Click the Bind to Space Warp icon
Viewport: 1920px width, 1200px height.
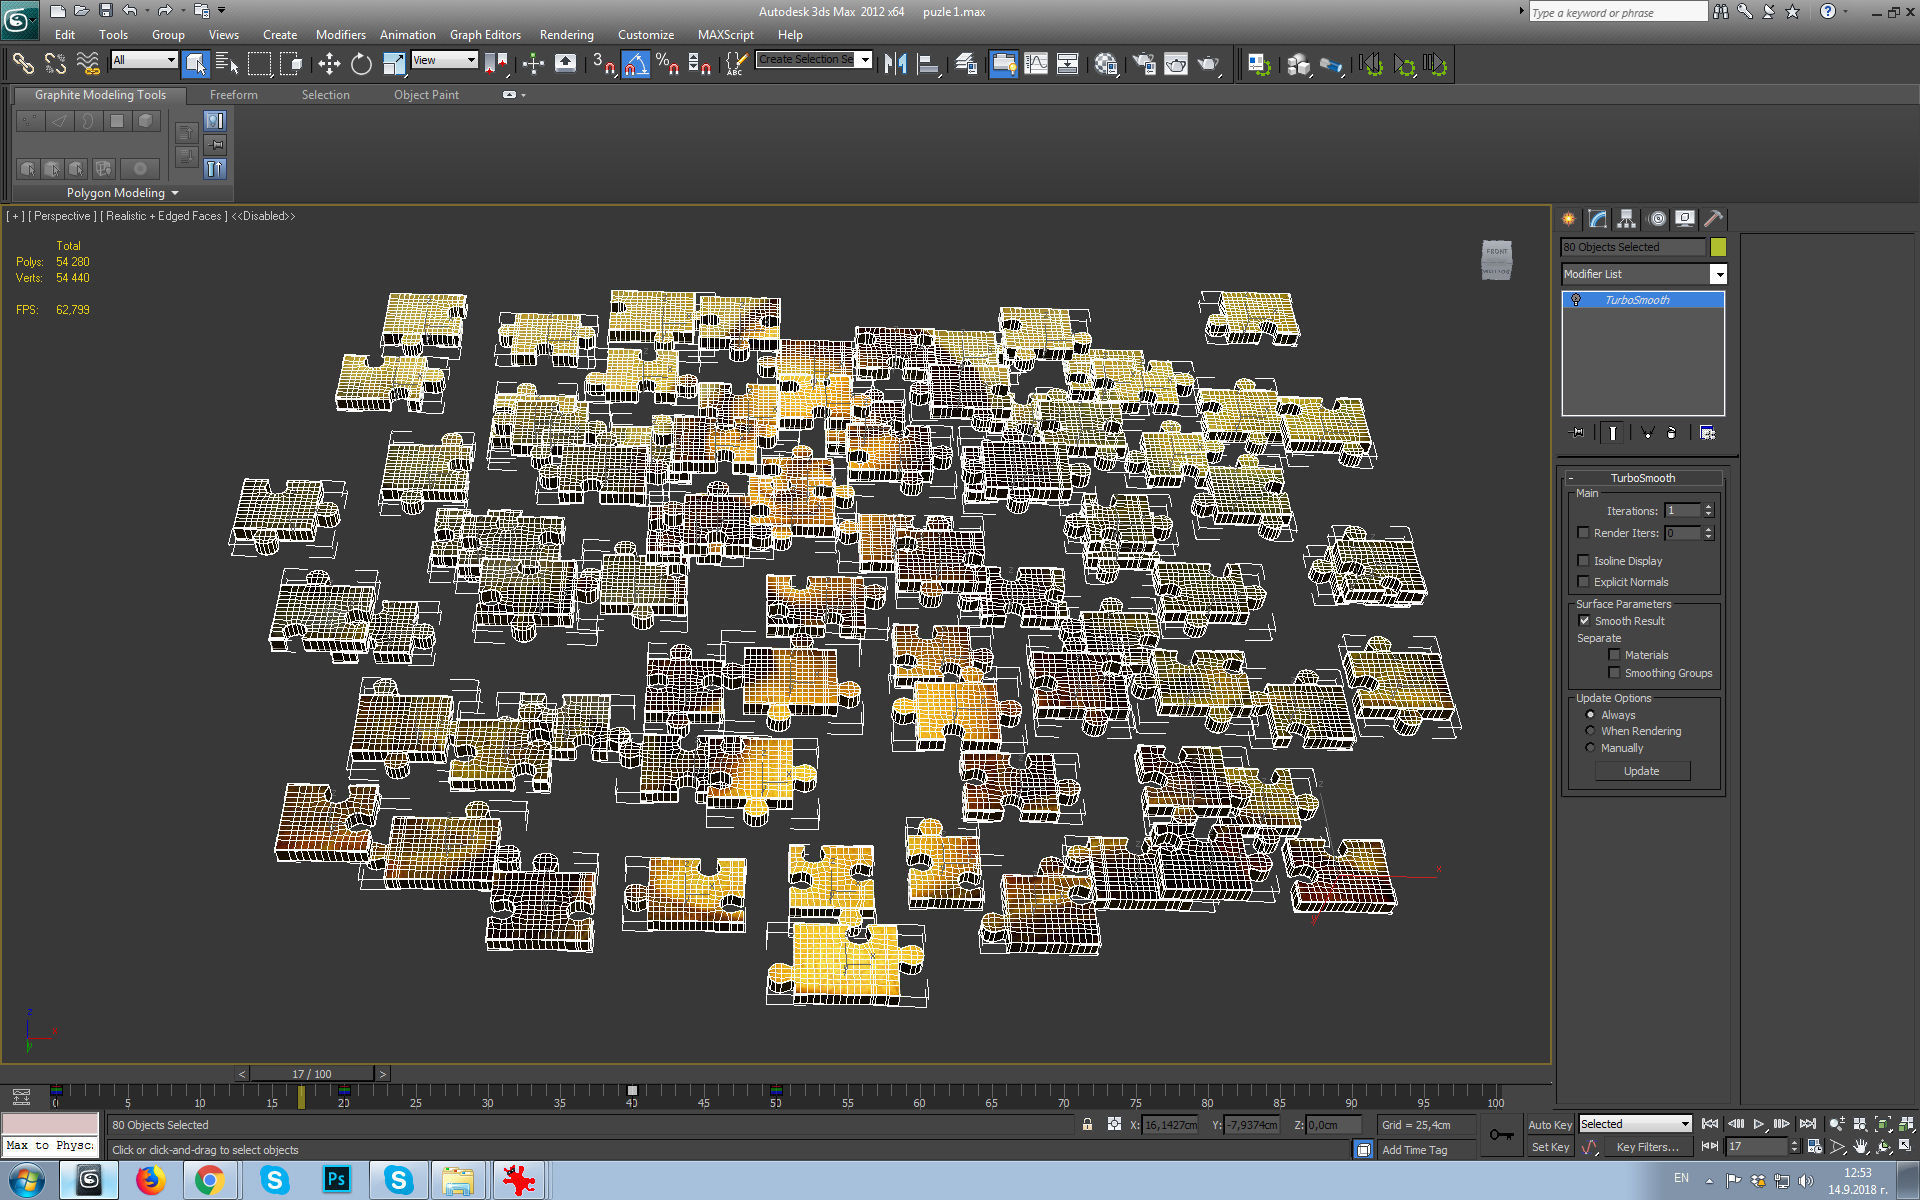click(88, 64)
